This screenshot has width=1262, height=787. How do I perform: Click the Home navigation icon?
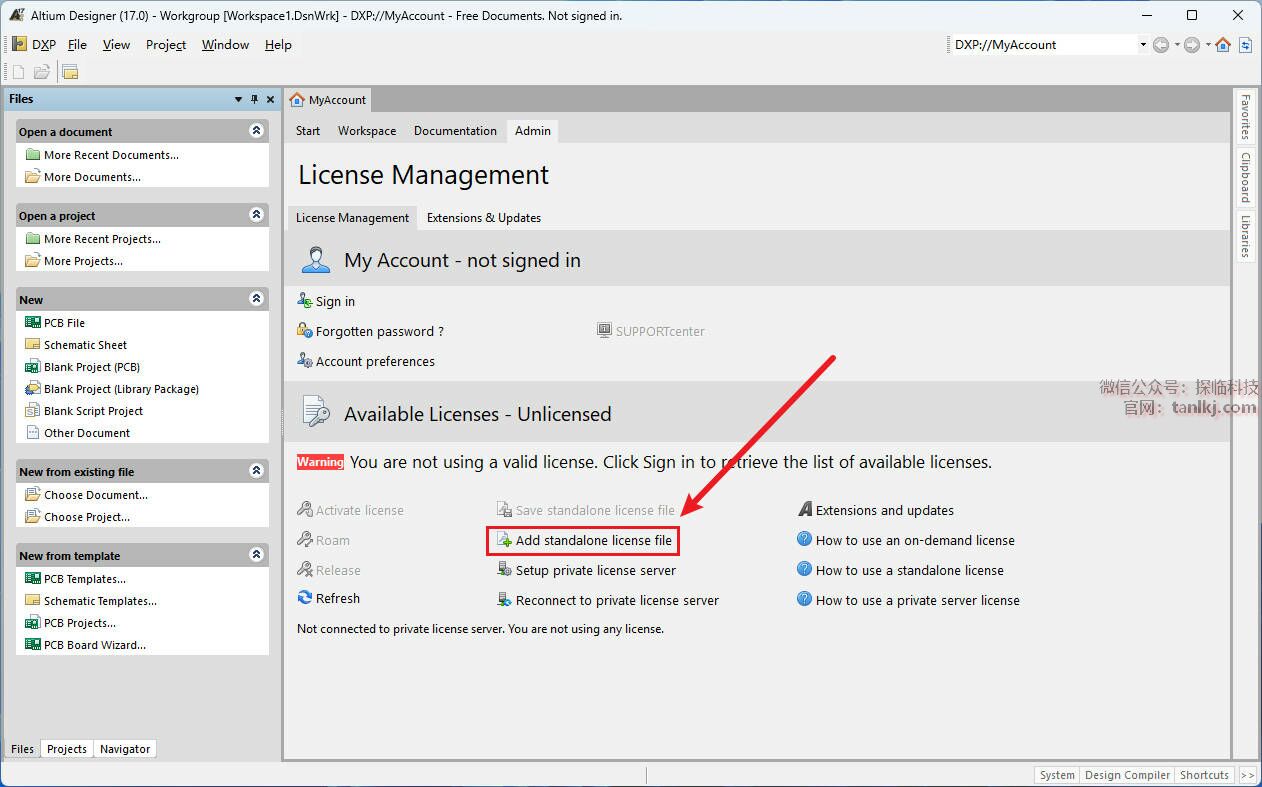pos(1222,45)
